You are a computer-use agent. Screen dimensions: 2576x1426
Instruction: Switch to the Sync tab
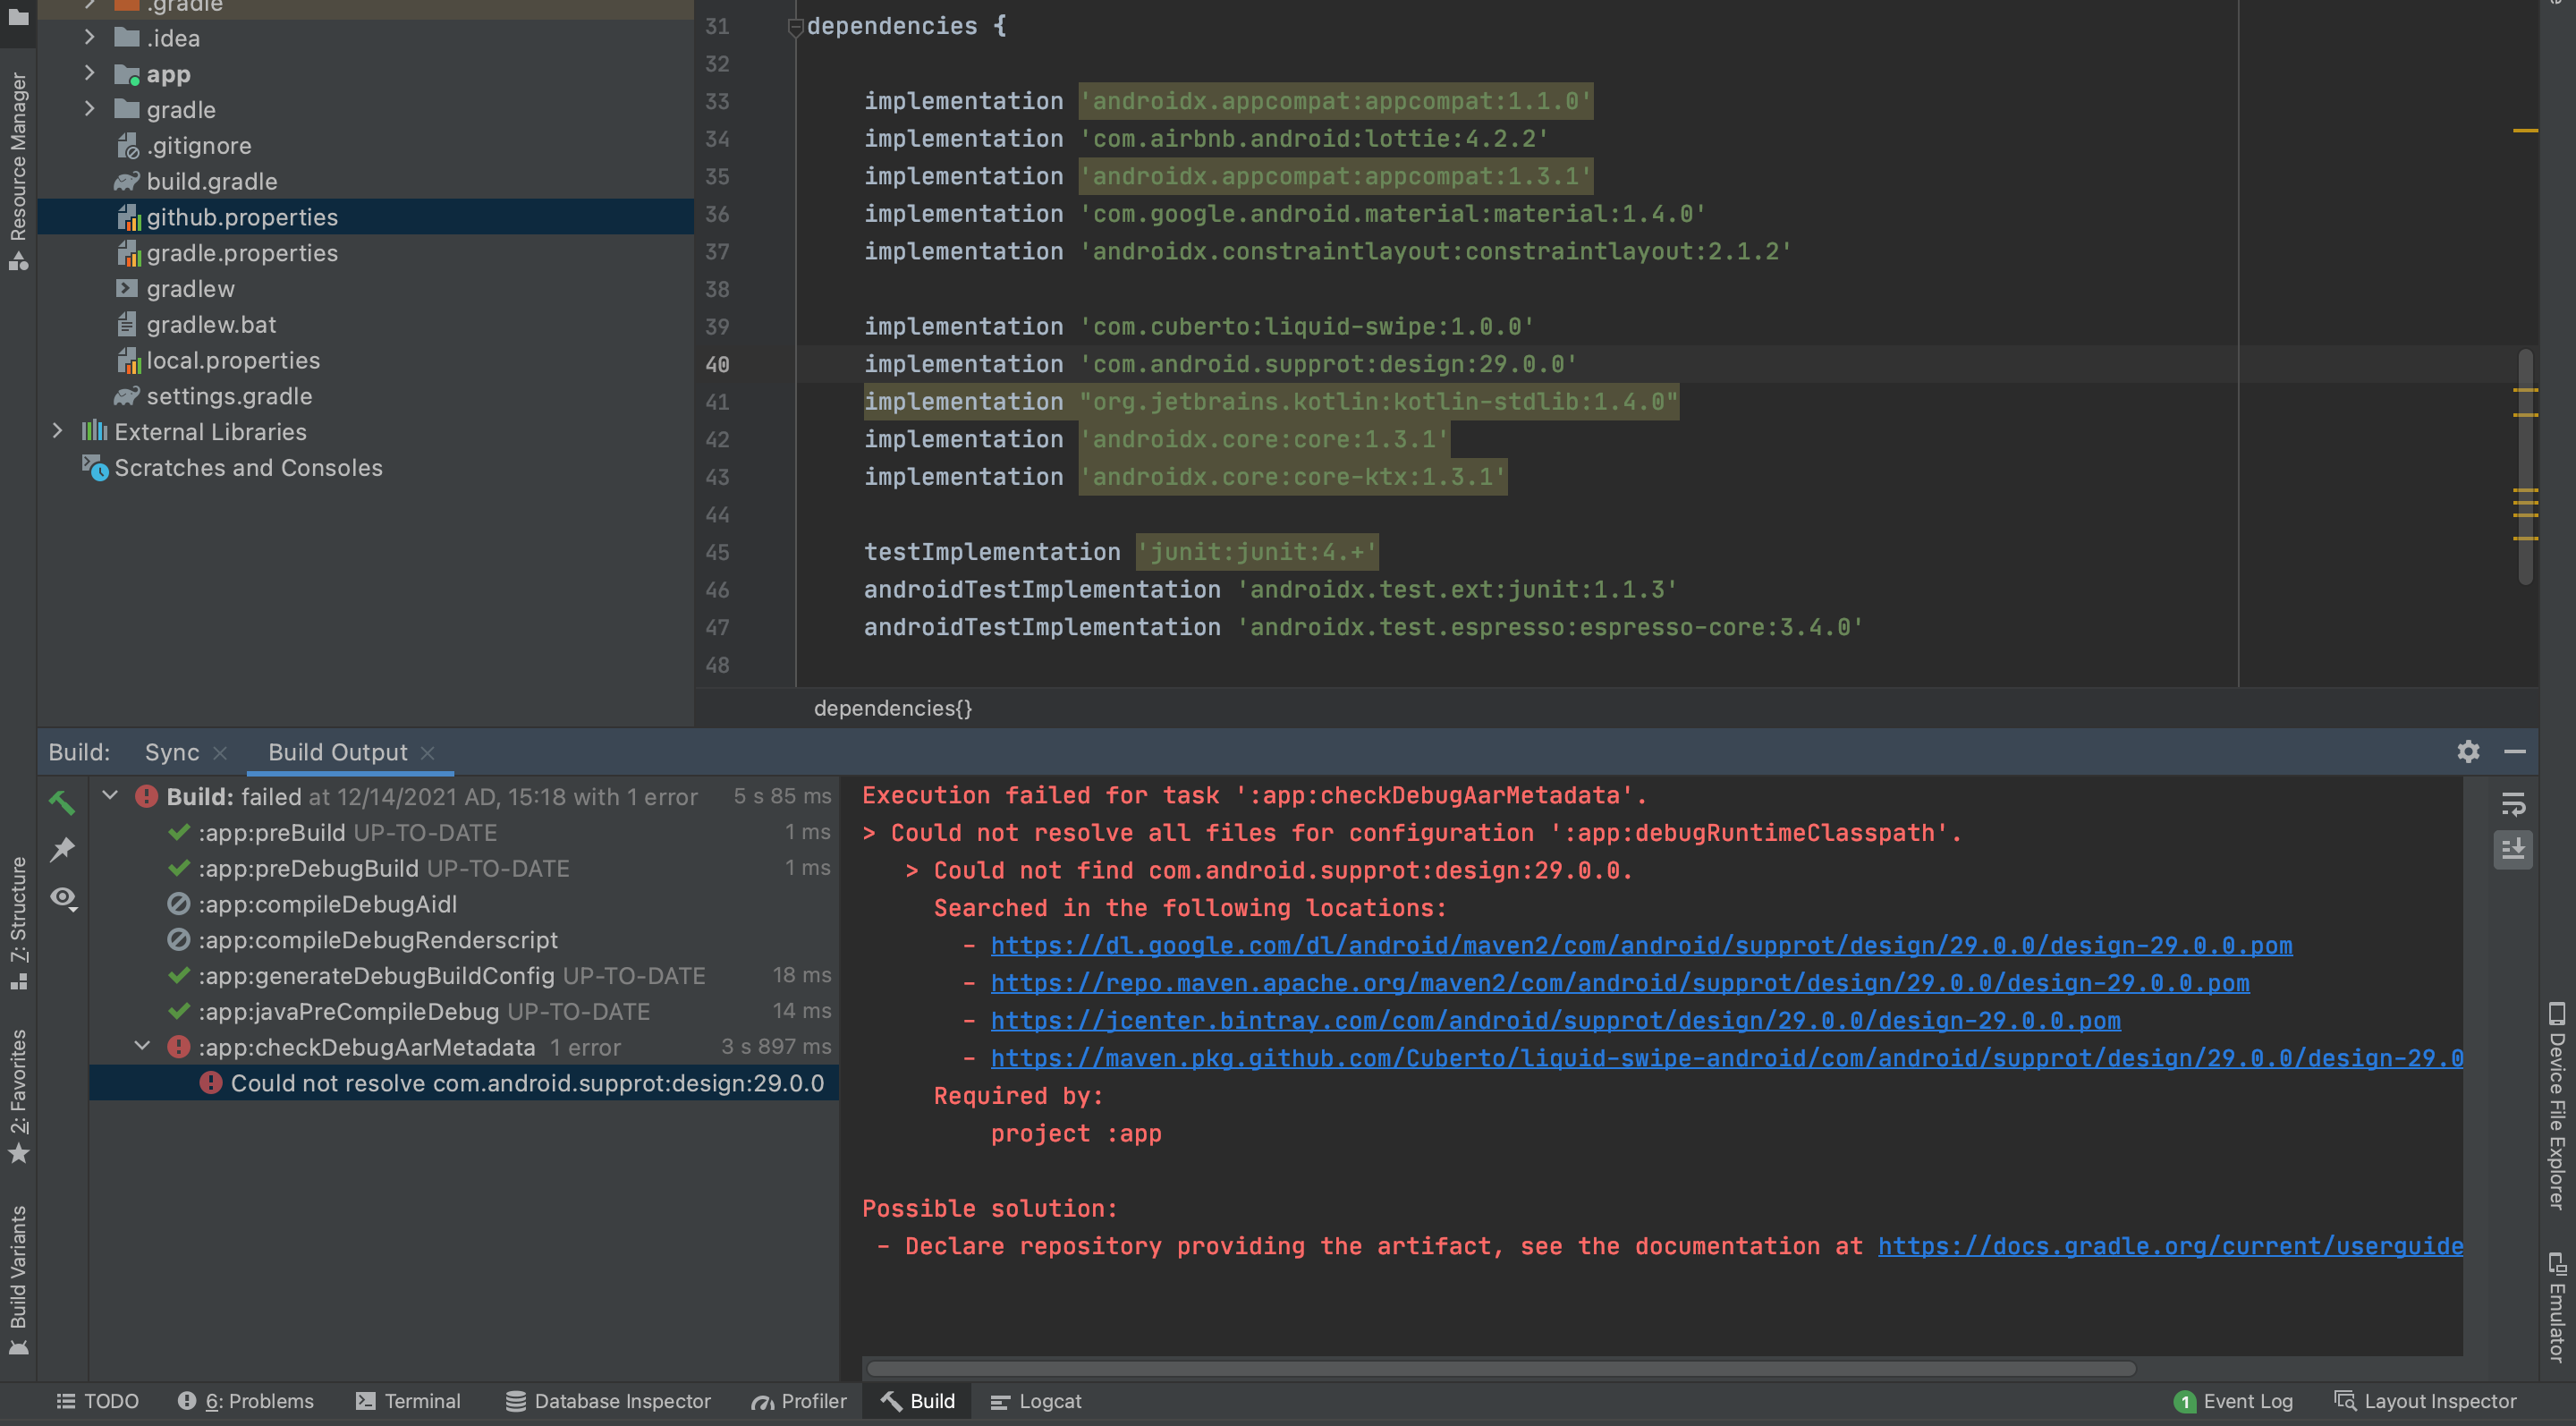pyautogui.click(x=172, y=752)
